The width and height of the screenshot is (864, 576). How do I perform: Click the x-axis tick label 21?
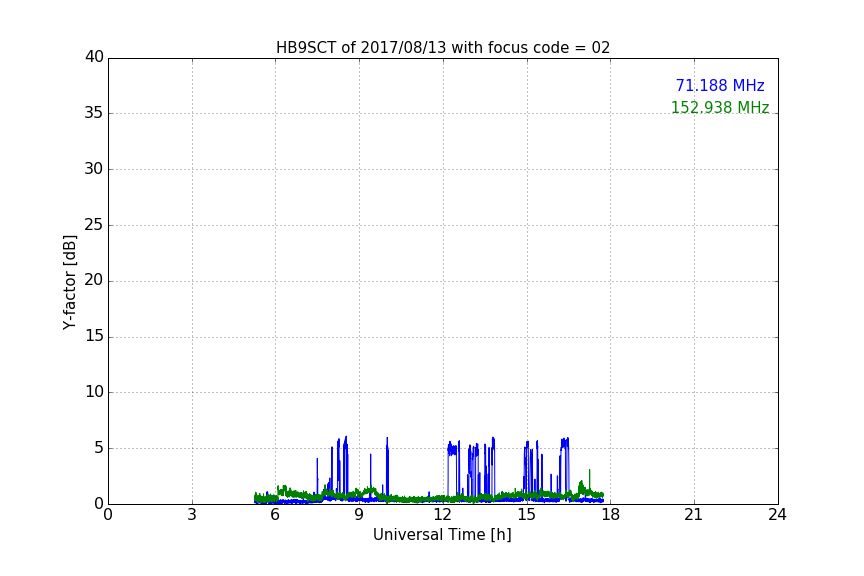(694, 515)
